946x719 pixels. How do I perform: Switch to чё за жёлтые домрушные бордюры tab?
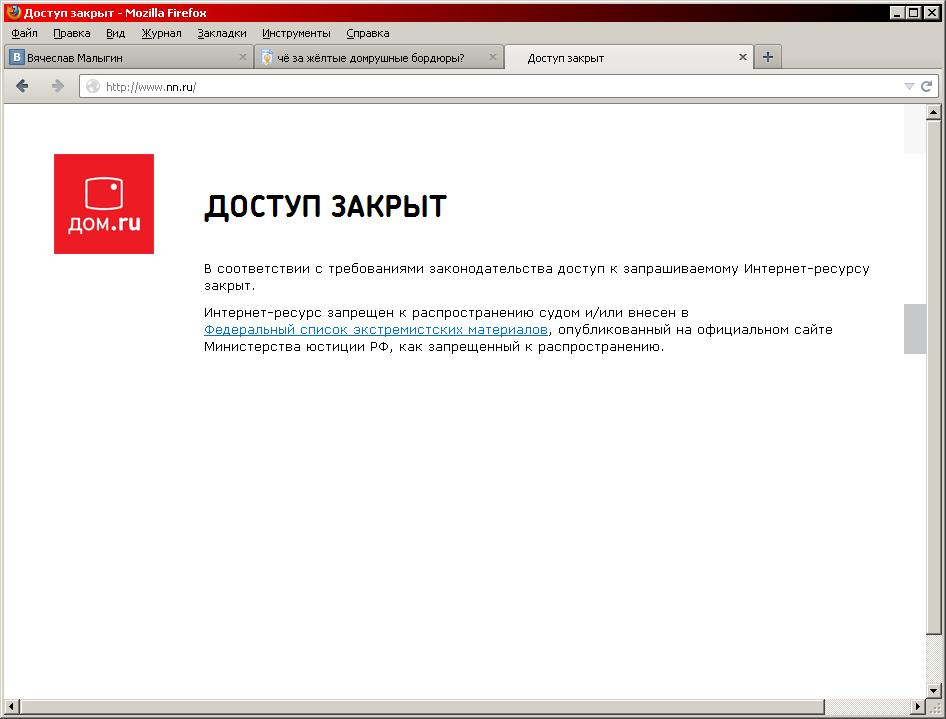coord(379,57)
